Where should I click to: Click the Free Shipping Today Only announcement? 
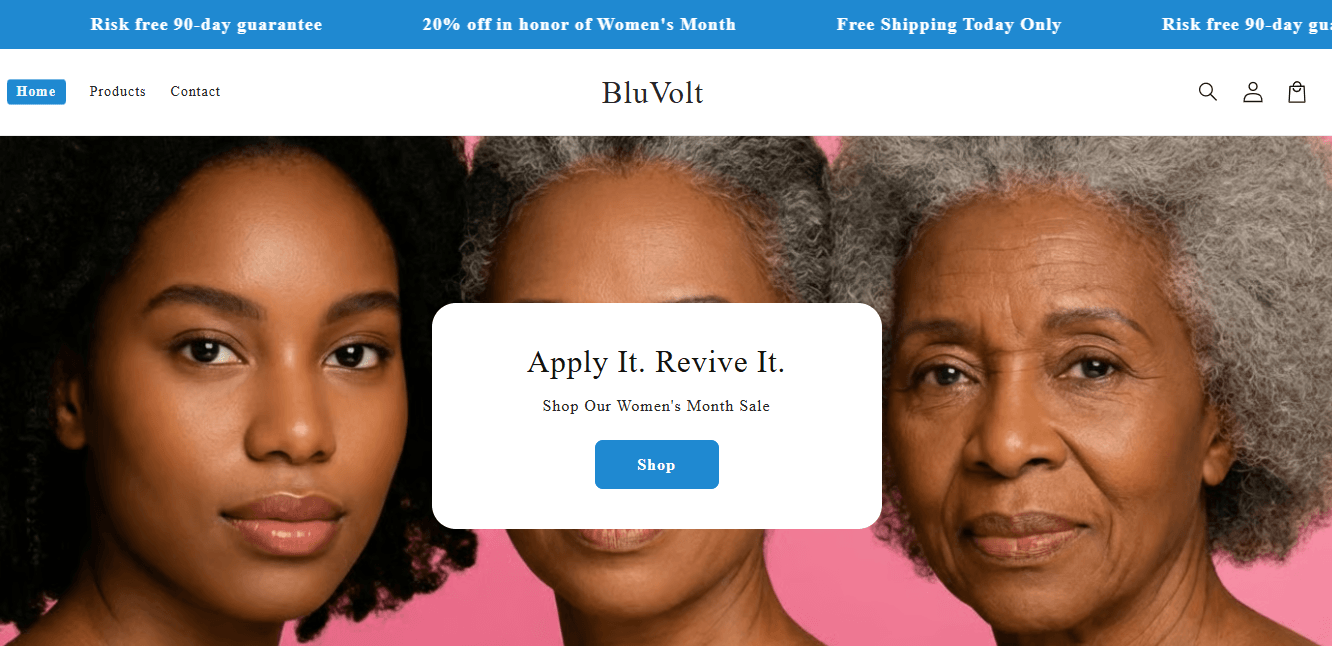[949, 25]
